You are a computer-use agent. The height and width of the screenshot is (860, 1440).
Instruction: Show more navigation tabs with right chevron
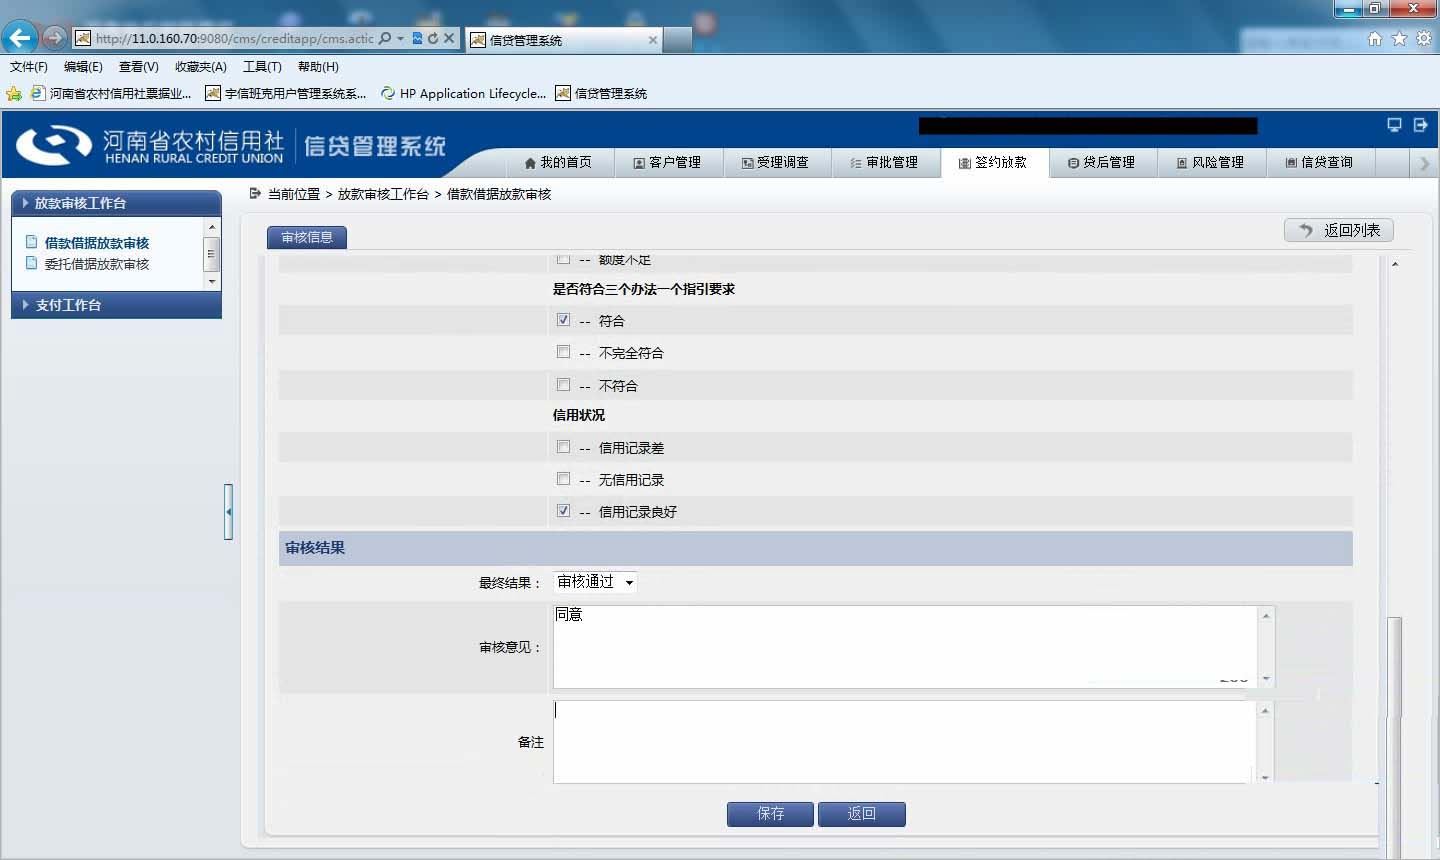1425,163
